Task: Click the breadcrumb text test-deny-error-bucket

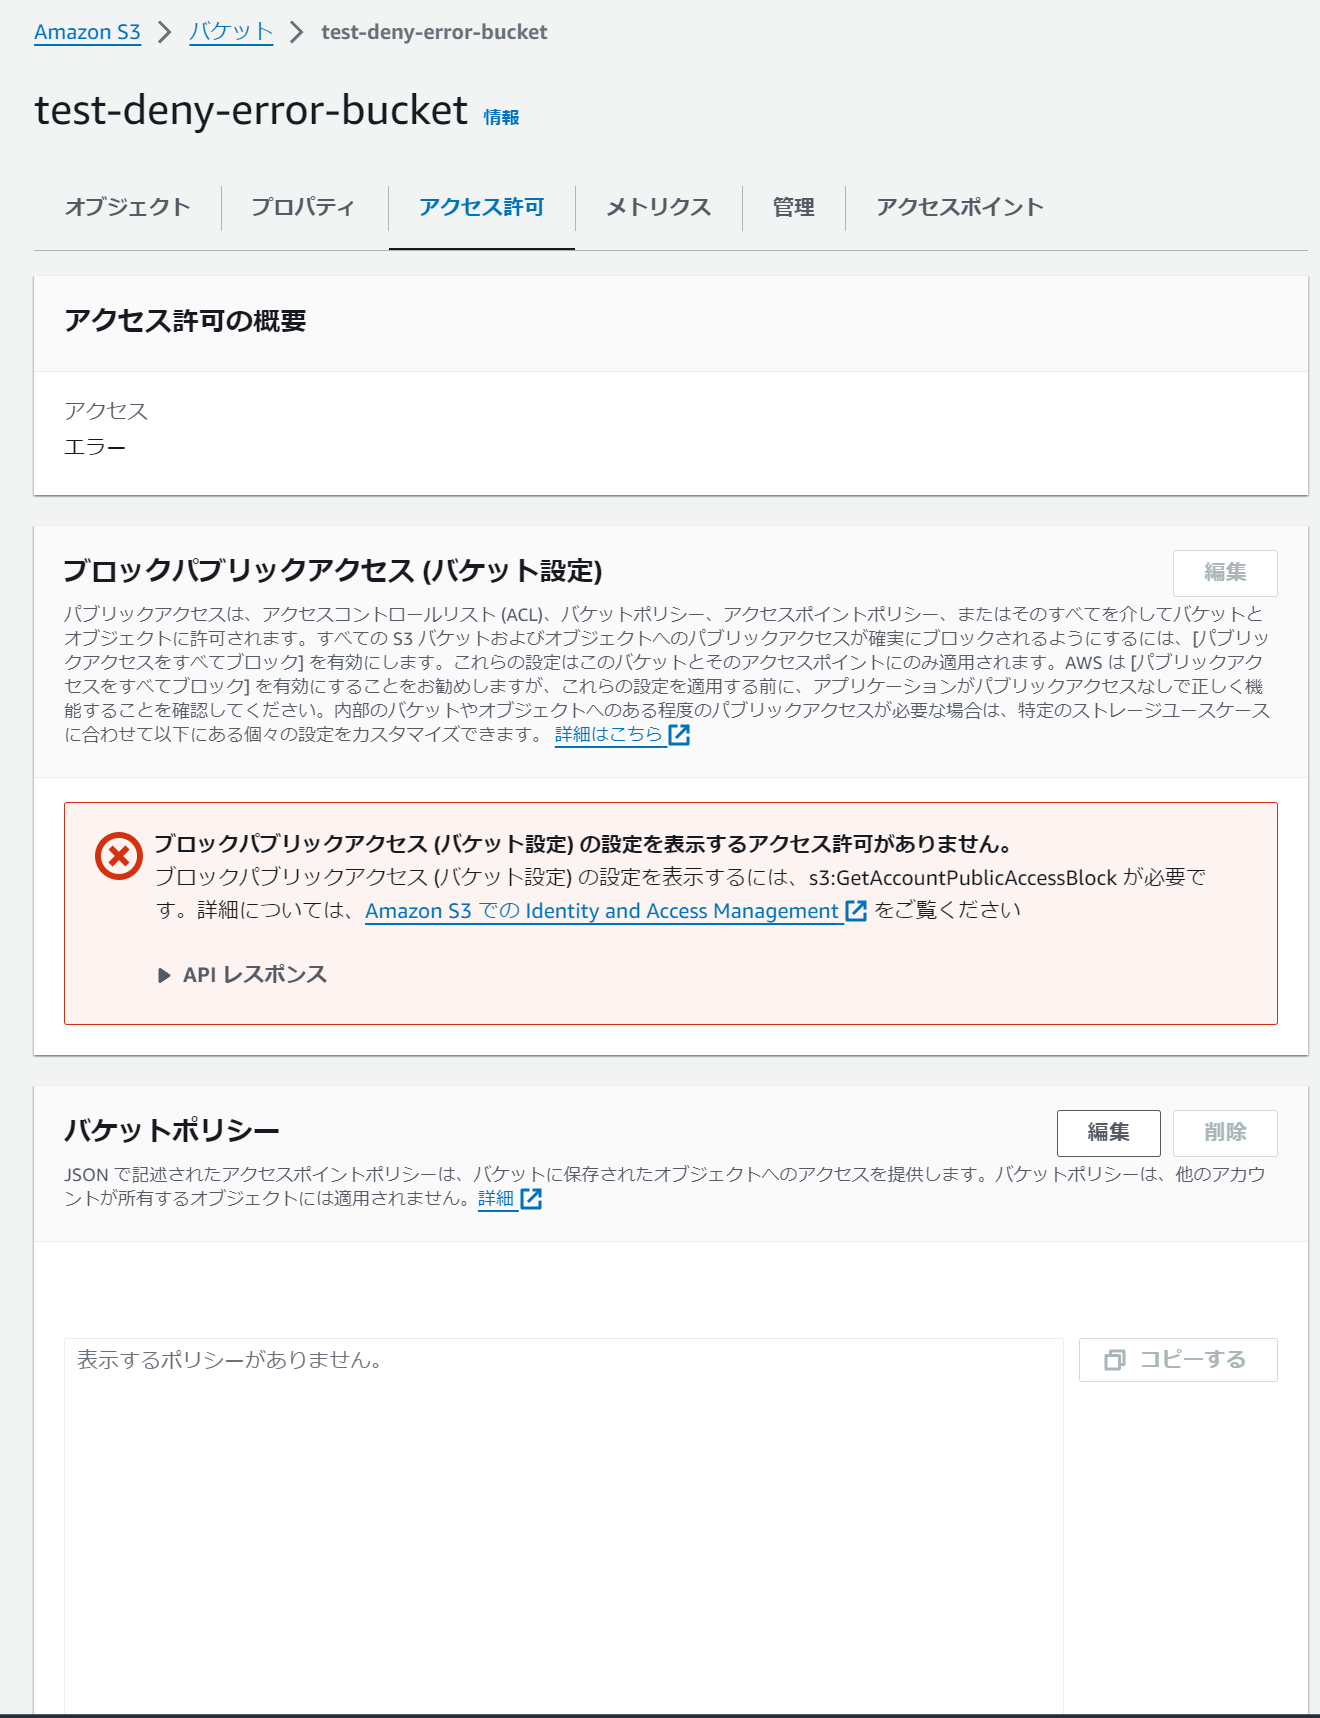Action: click(x=434, y=32)
